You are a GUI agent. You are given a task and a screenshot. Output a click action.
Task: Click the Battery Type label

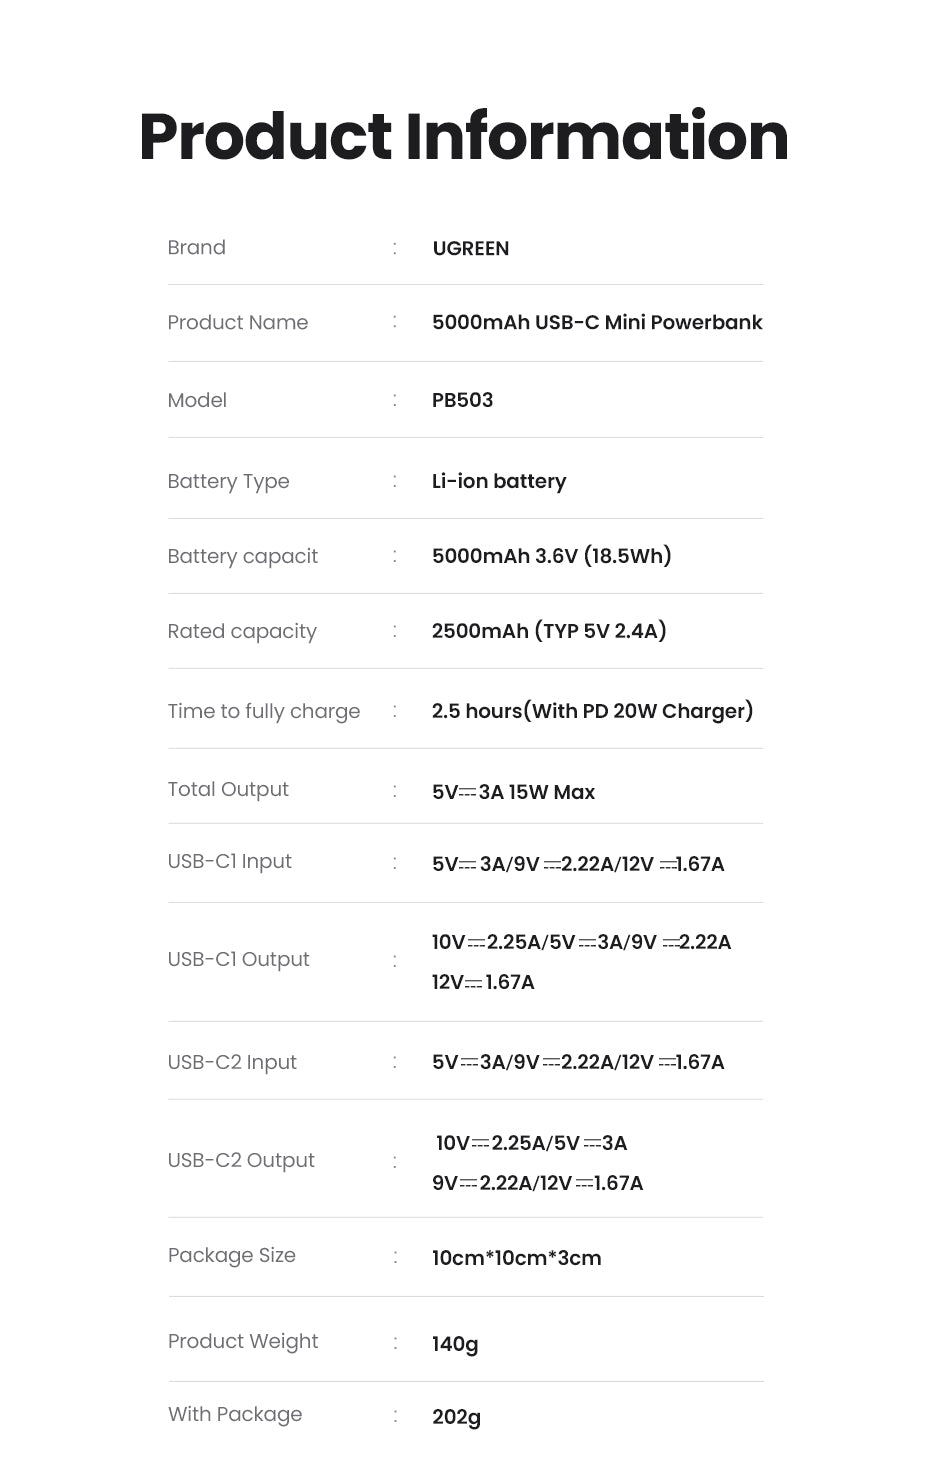pyautogui.click(x=228, y=481)
